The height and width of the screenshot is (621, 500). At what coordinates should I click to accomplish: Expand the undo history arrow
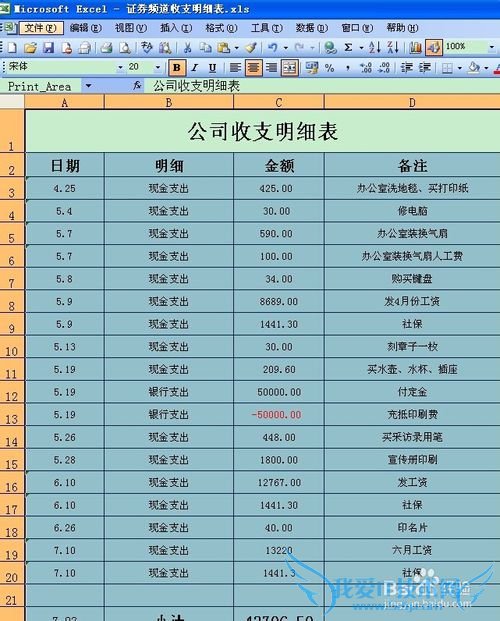coord(286,48)
